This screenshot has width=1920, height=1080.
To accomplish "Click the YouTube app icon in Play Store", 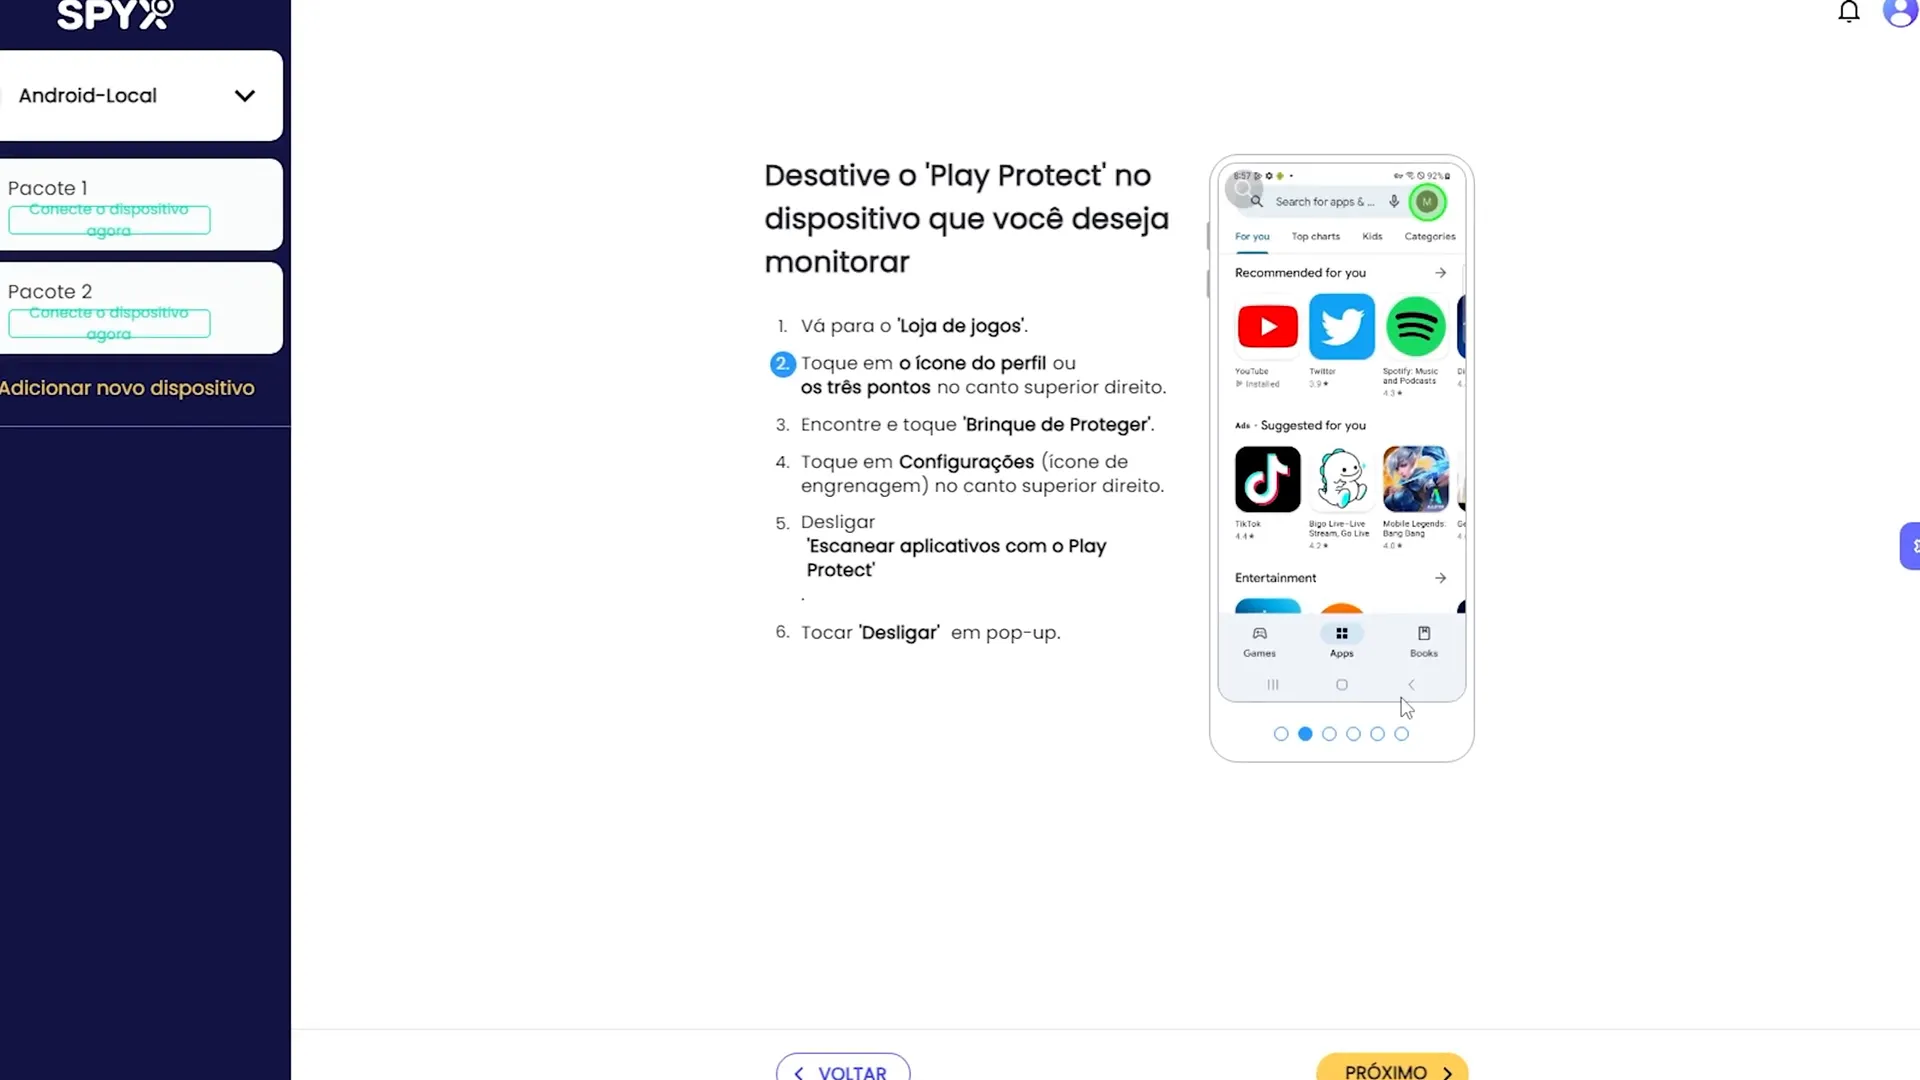I will click(1267, 327).
